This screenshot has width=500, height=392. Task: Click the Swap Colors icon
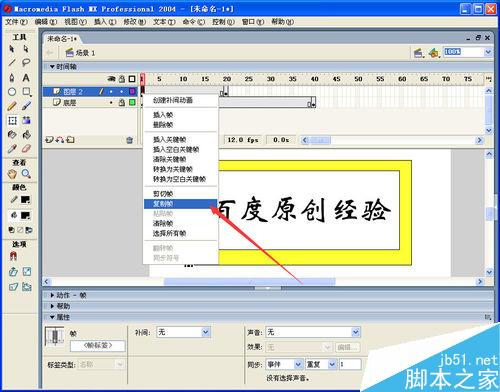[x=29, y=230]
